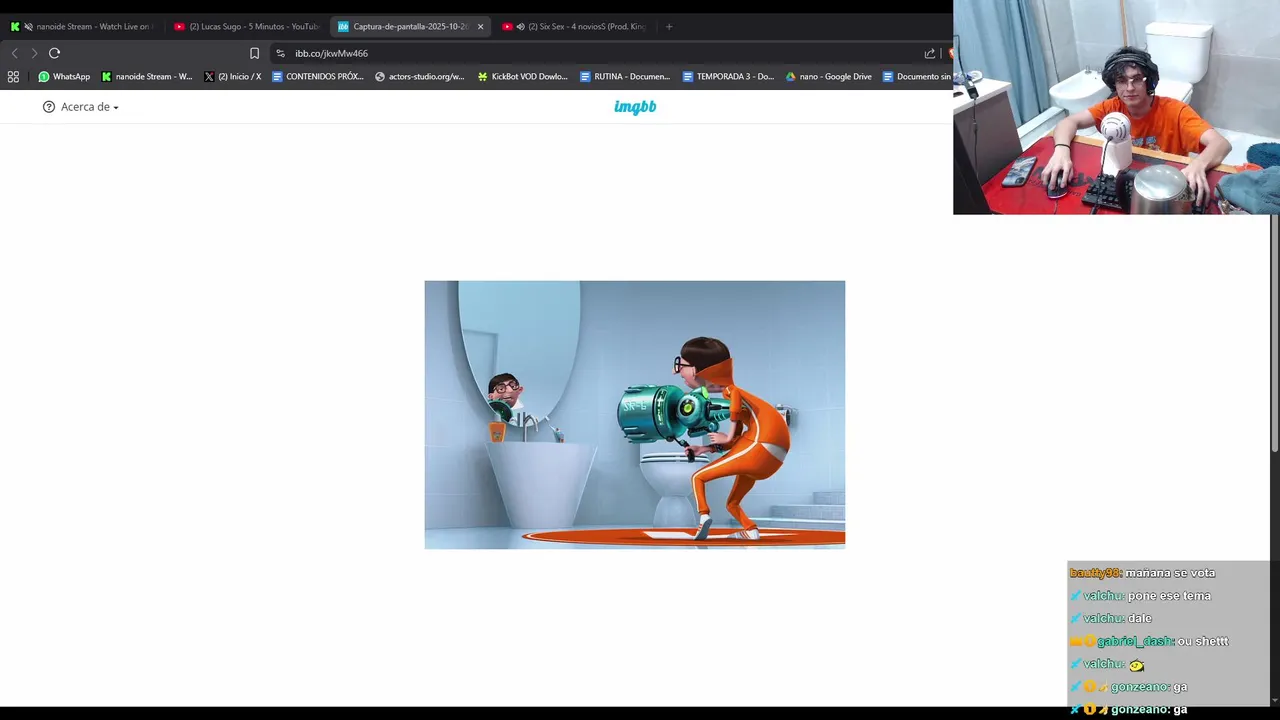
Task: Open the KickBot VOD Downloader bookmark
Action: (522, 76)
